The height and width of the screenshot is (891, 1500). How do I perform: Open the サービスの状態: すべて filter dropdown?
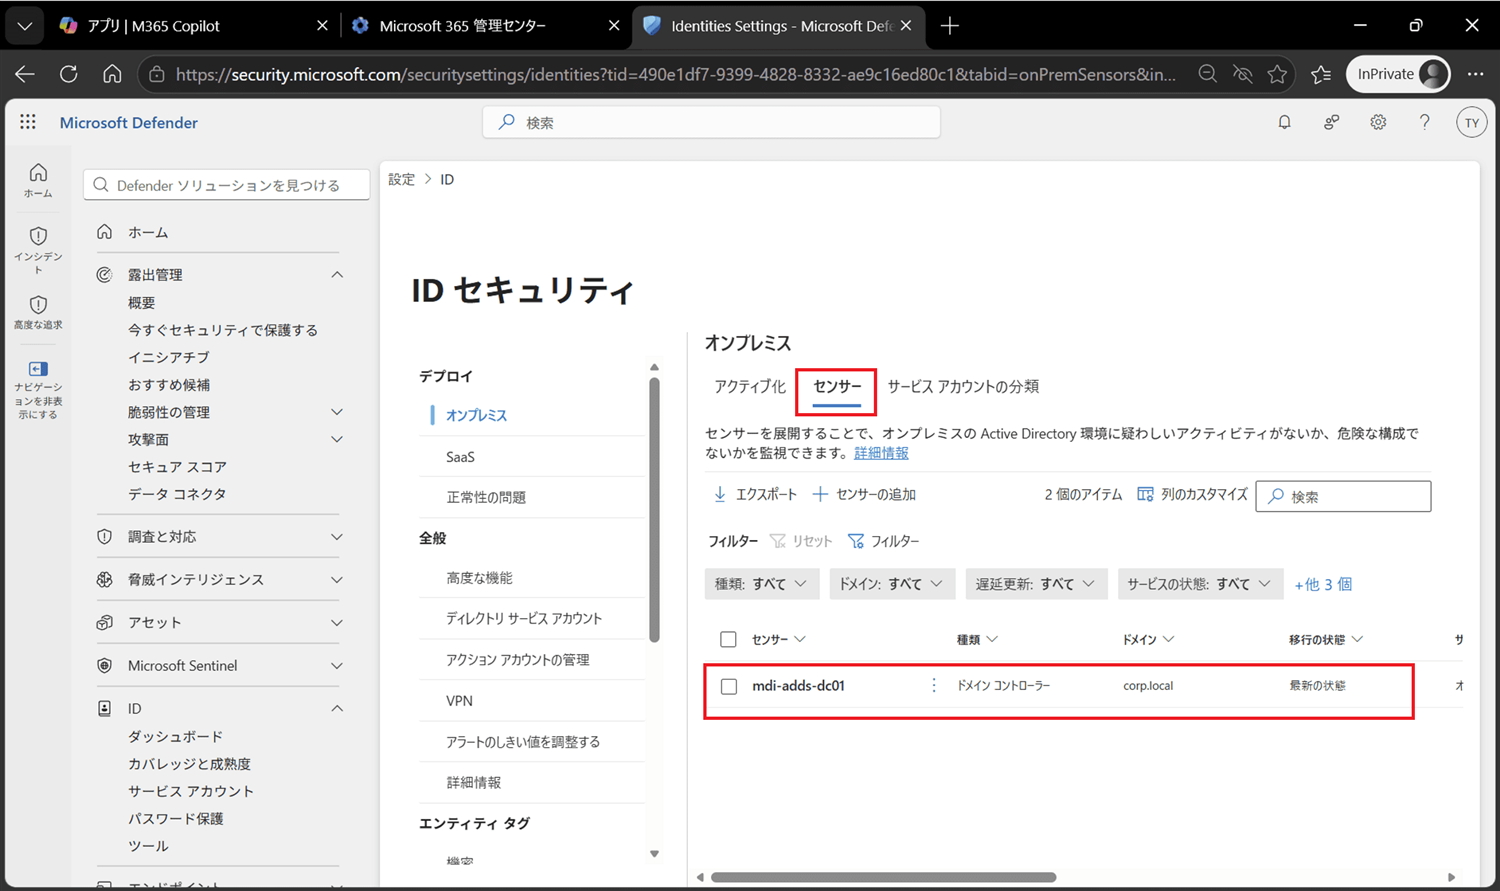(1200, 584)
